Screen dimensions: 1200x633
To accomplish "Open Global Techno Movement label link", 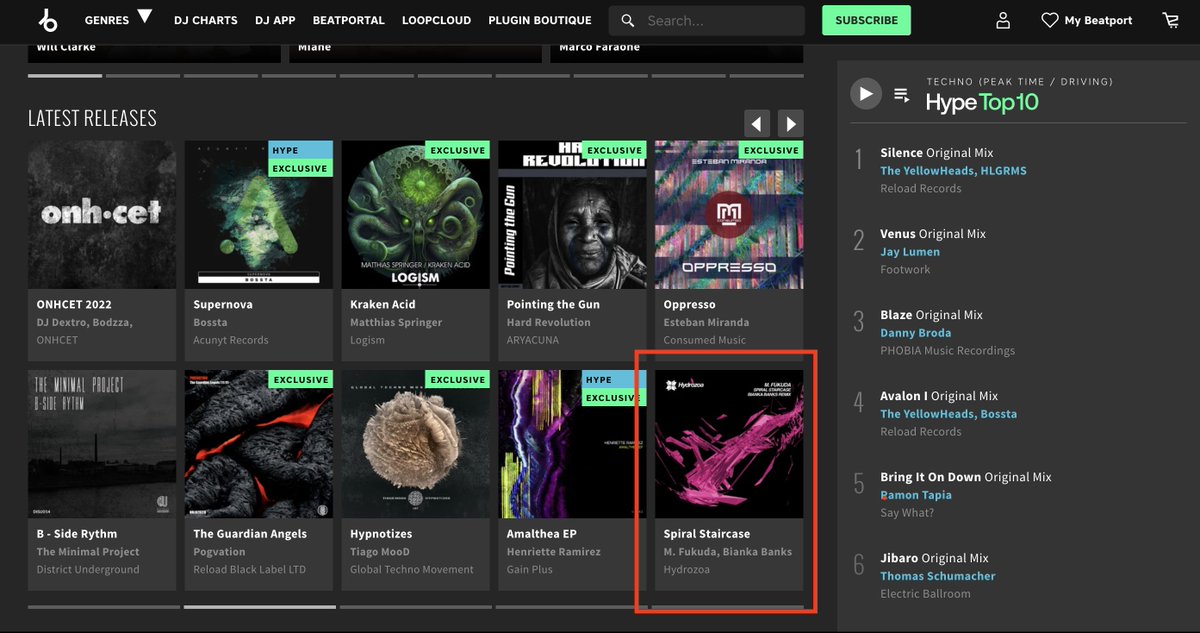I will click(x=412, y=570).
